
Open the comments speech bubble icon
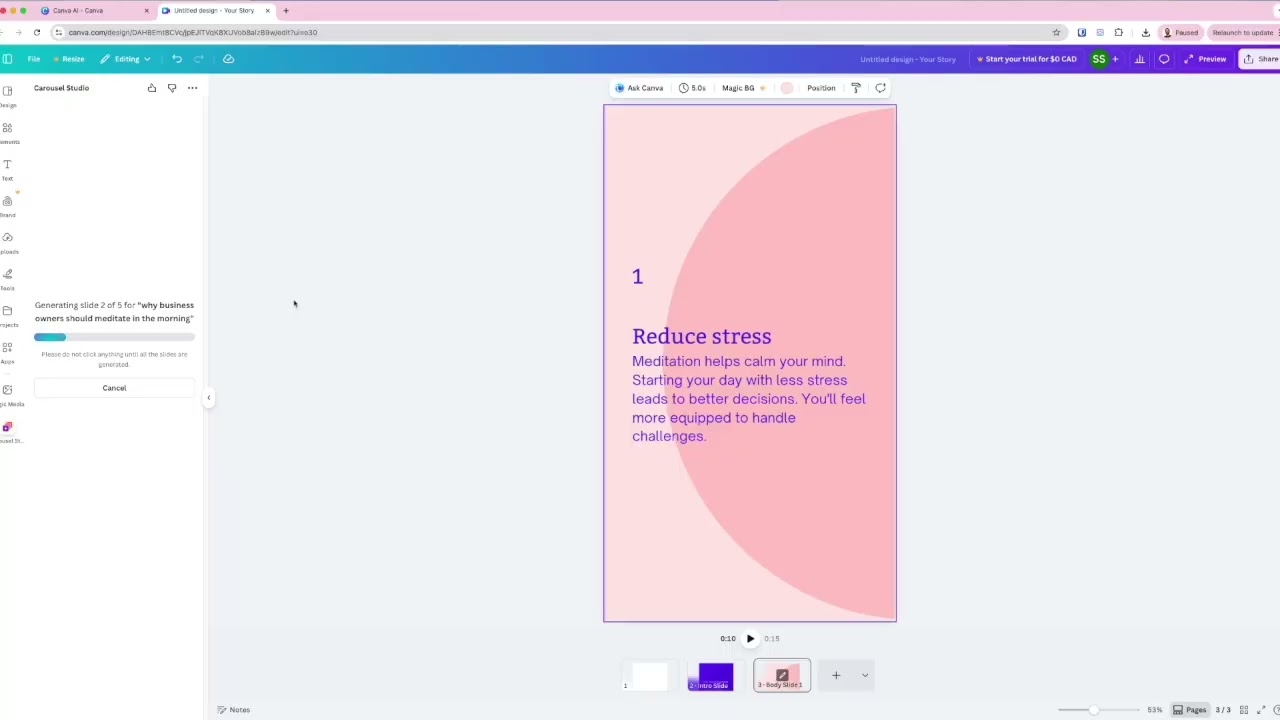click(x=1164, y=59)
